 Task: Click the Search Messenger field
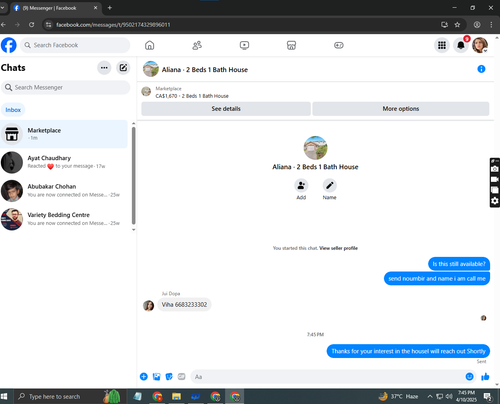pos(66,87)
